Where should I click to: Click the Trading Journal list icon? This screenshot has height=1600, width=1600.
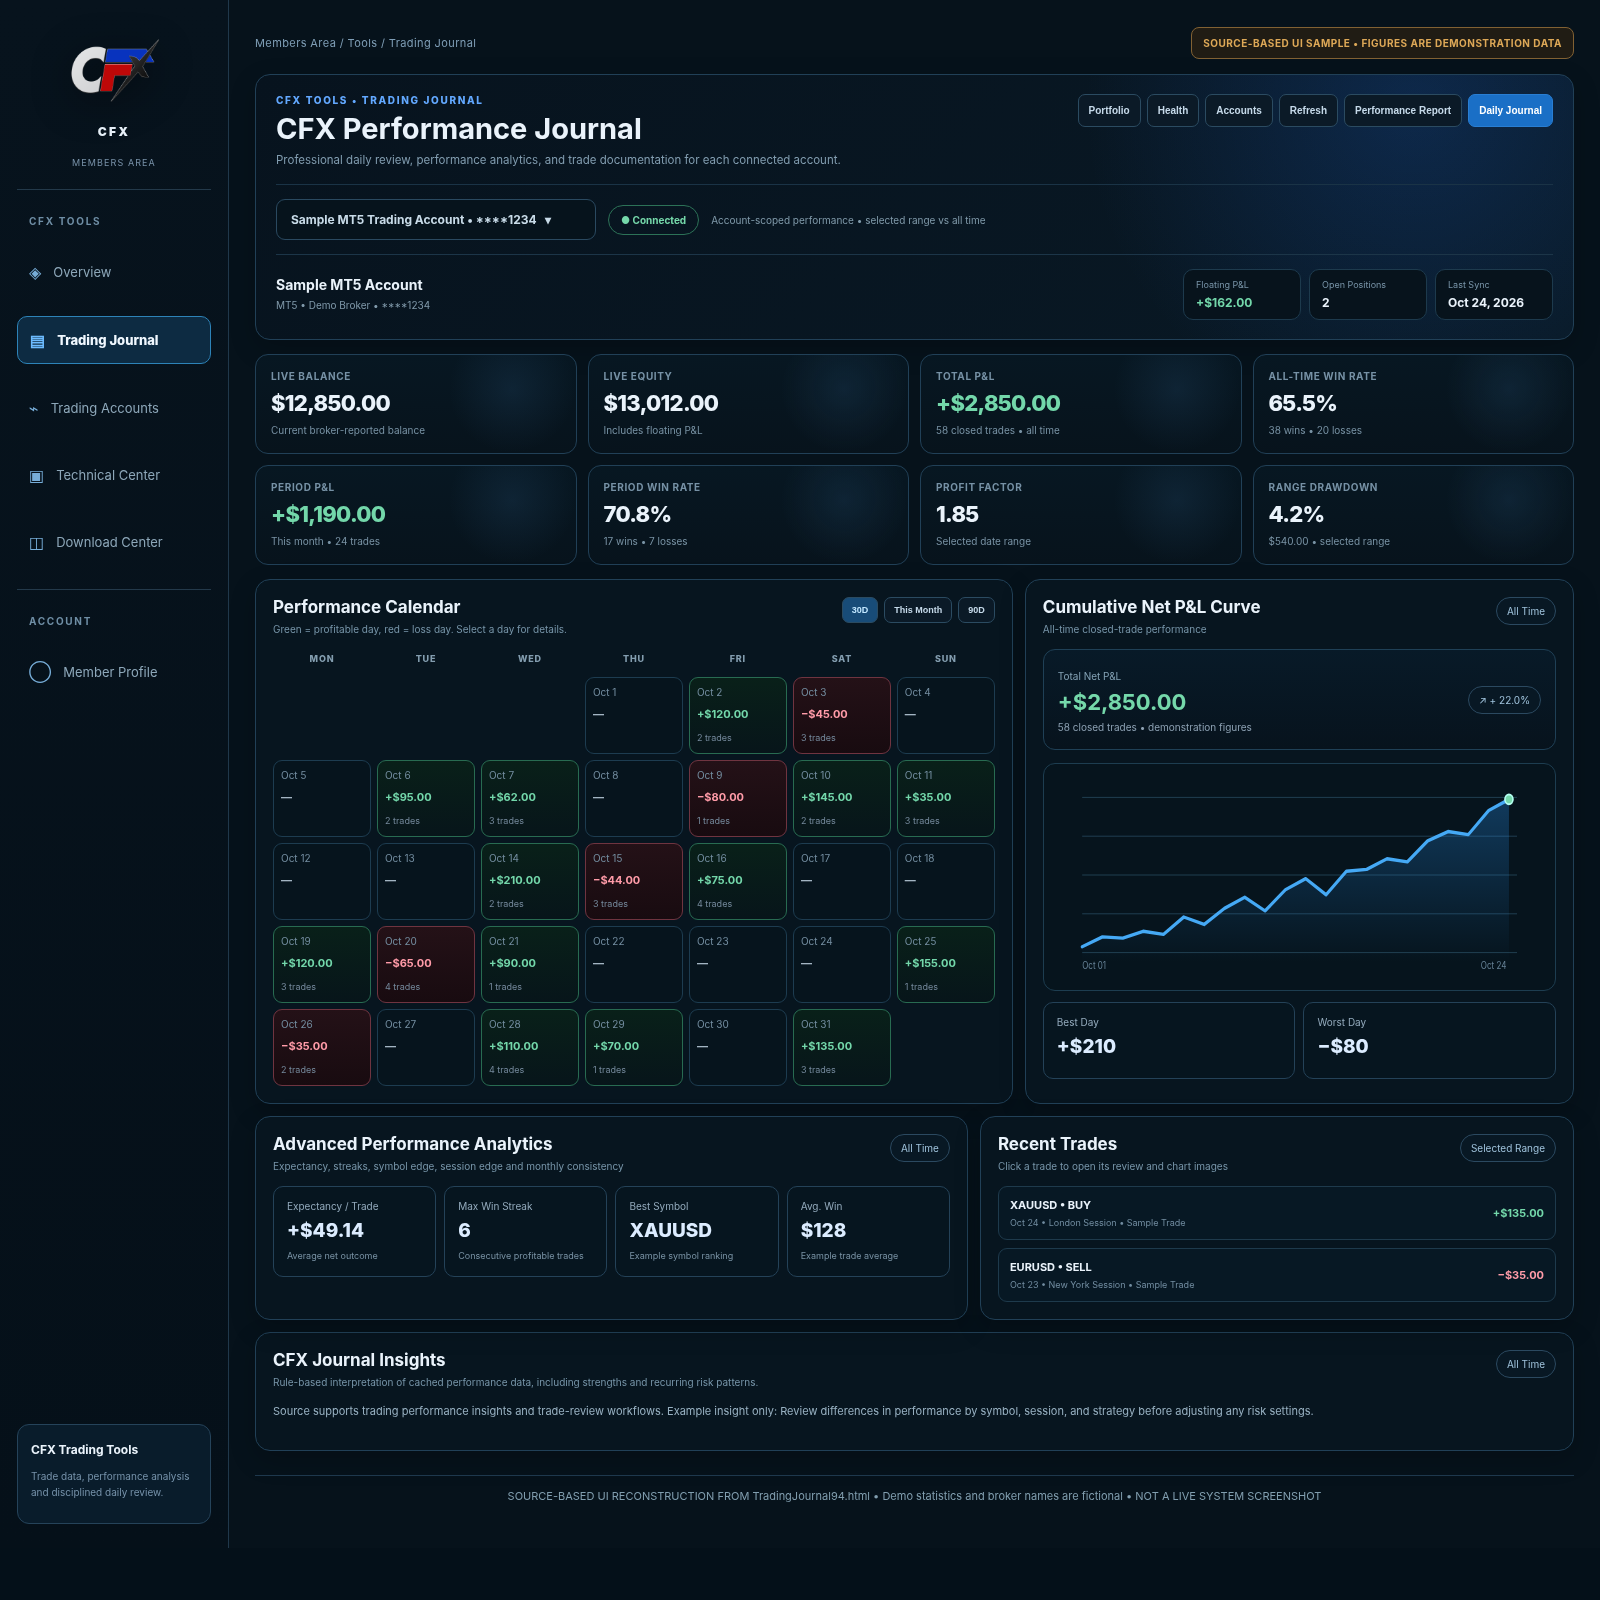pyautogui.click(x=38, y=341)
